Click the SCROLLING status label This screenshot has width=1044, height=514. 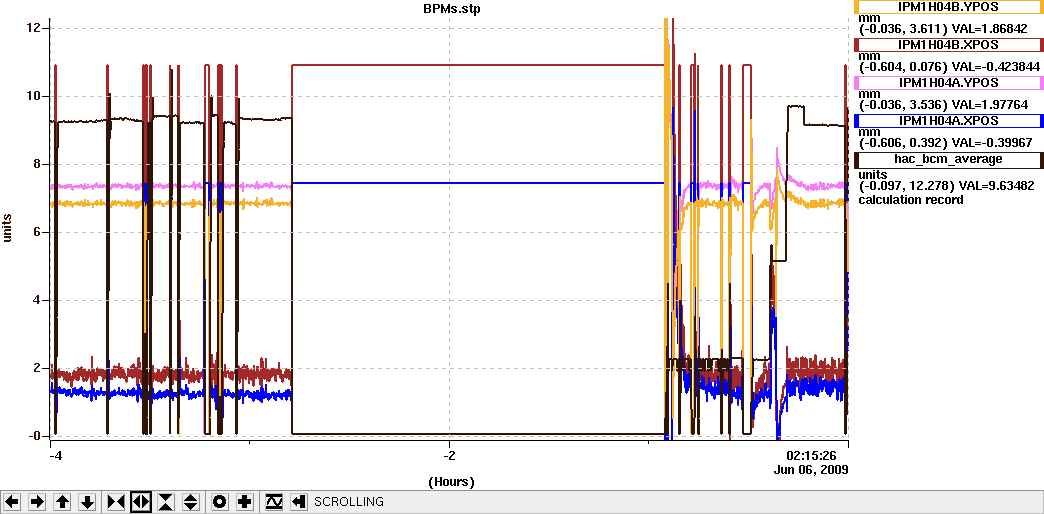click(349, 501)
